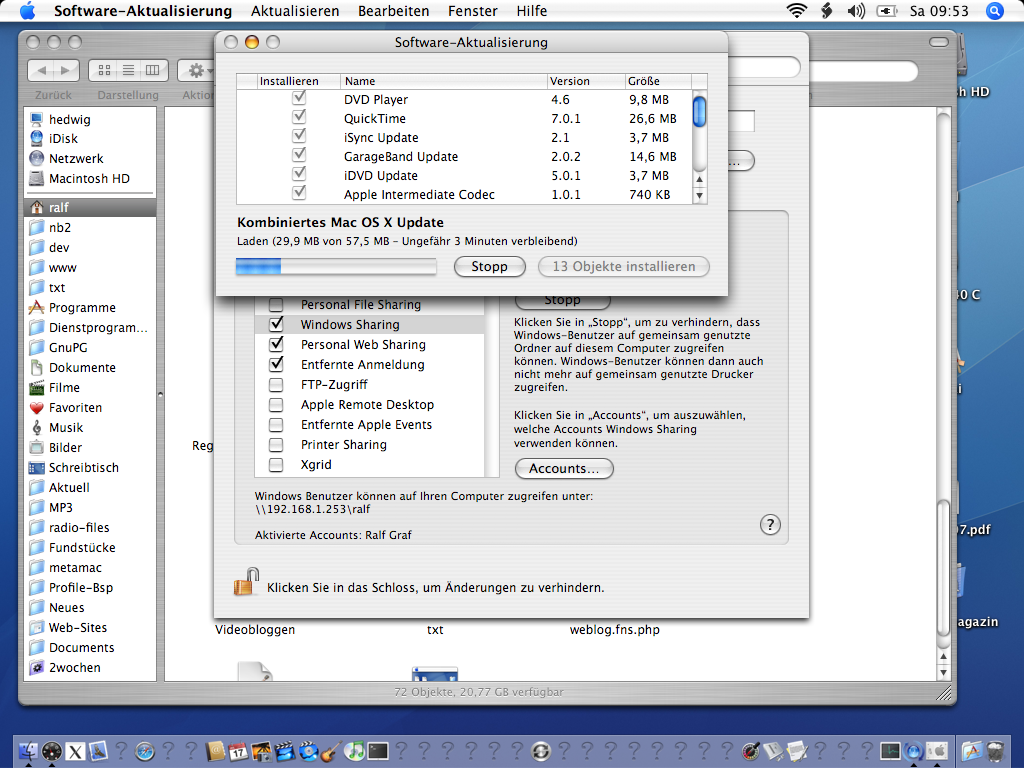Screen dimensions: 1024x768
Task: Open the Bearbeiten menu
Action: tap(394, 11)
